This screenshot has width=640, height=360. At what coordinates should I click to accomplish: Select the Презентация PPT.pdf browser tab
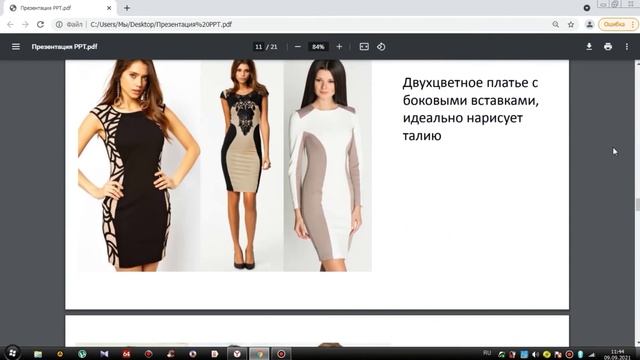(x=61, y=8)
